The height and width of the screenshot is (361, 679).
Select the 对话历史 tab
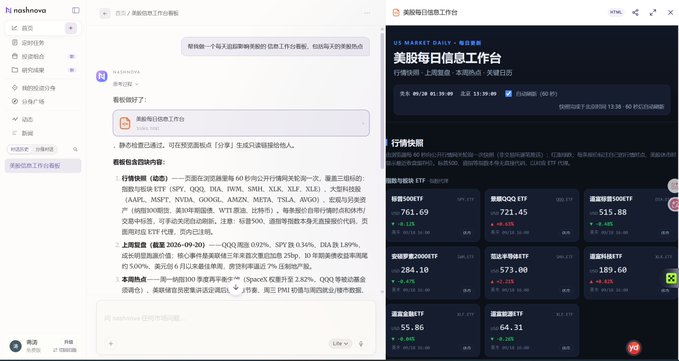pyautogui.click(x=19, y=149)
